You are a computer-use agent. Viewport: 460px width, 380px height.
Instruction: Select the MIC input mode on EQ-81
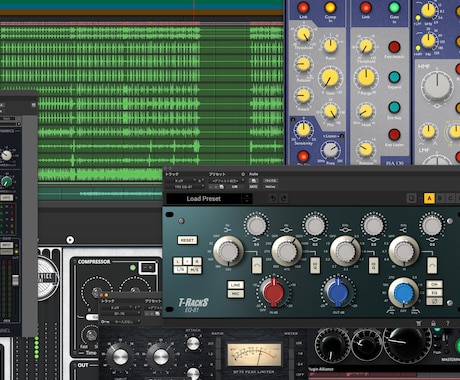click(x=236, y=294)
